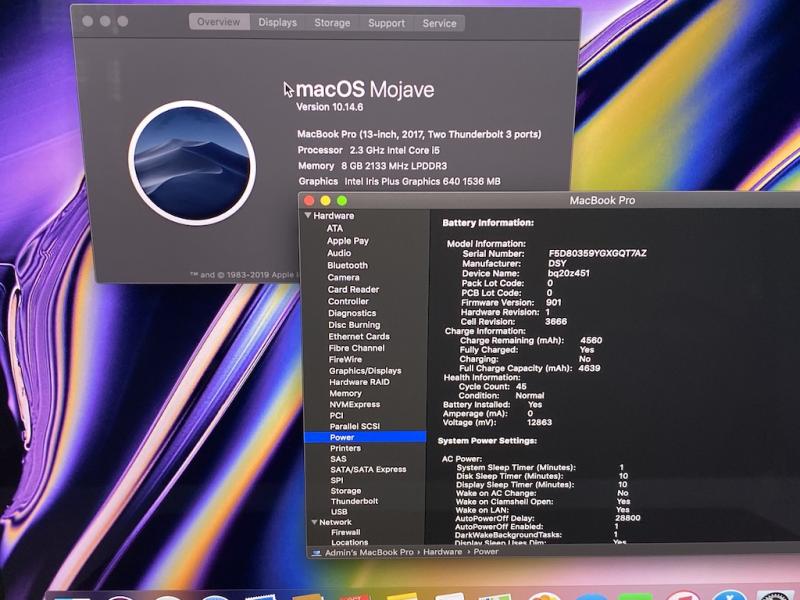Click Hardware in the bottom path bar

(x=442, y=552)
